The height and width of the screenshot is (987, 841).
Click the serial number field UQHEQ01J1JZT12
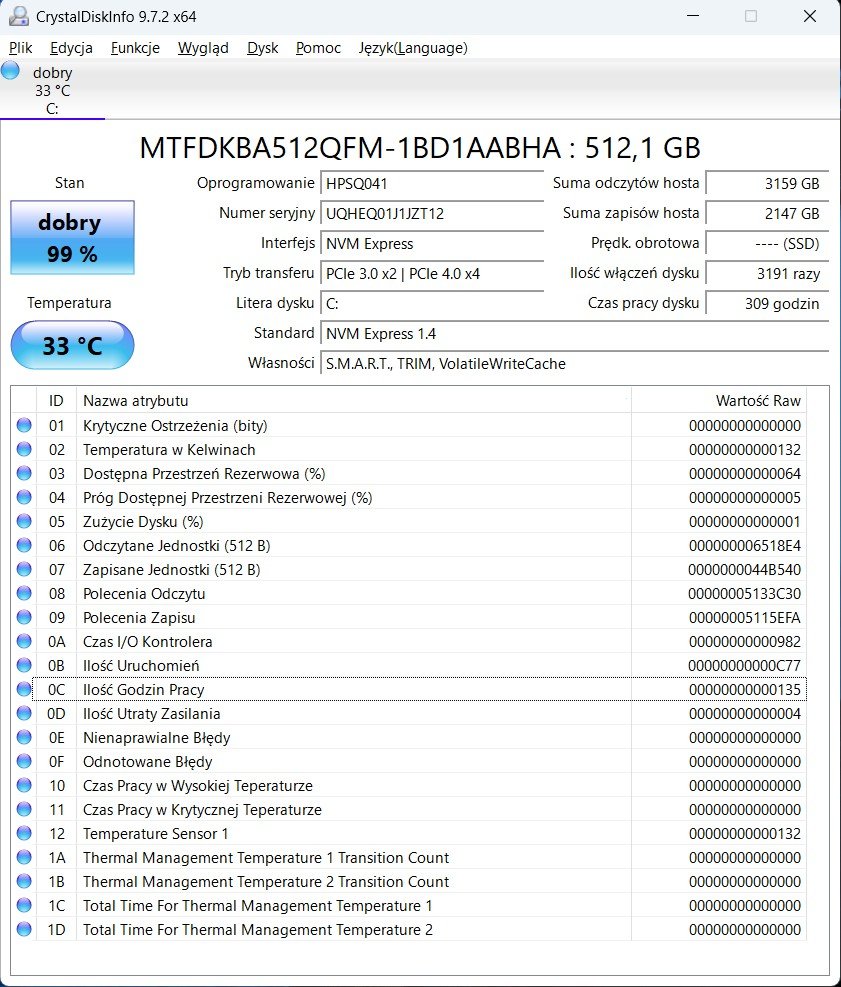(x=432, y=213)
